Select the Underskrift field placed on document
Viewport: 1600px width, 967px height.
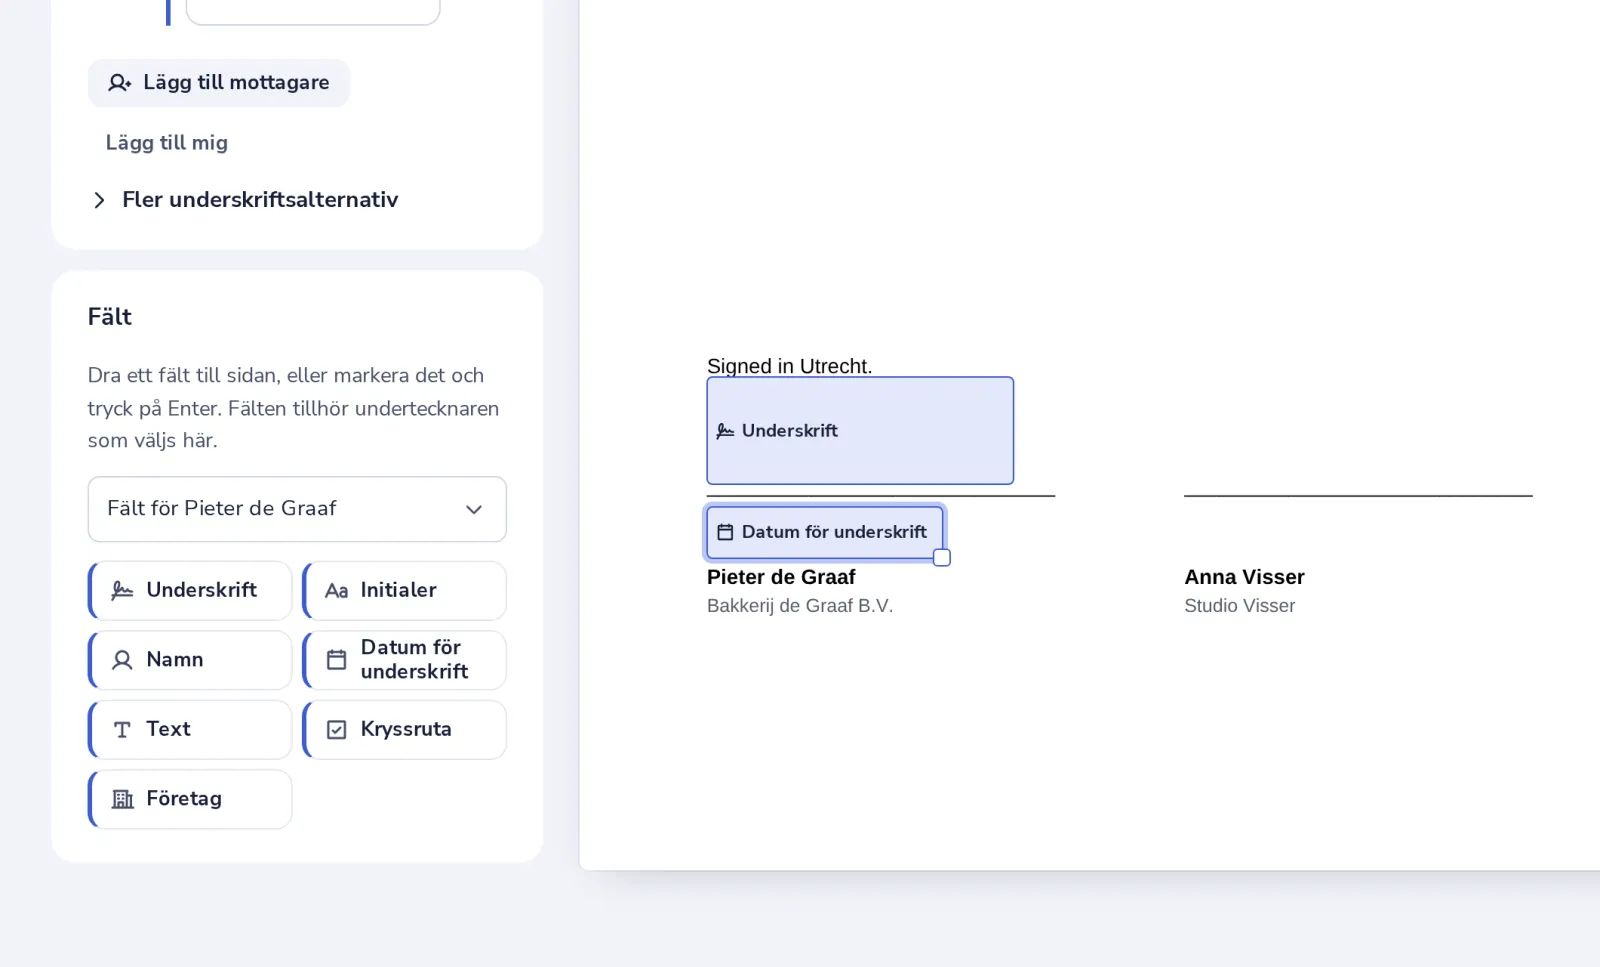860,431
